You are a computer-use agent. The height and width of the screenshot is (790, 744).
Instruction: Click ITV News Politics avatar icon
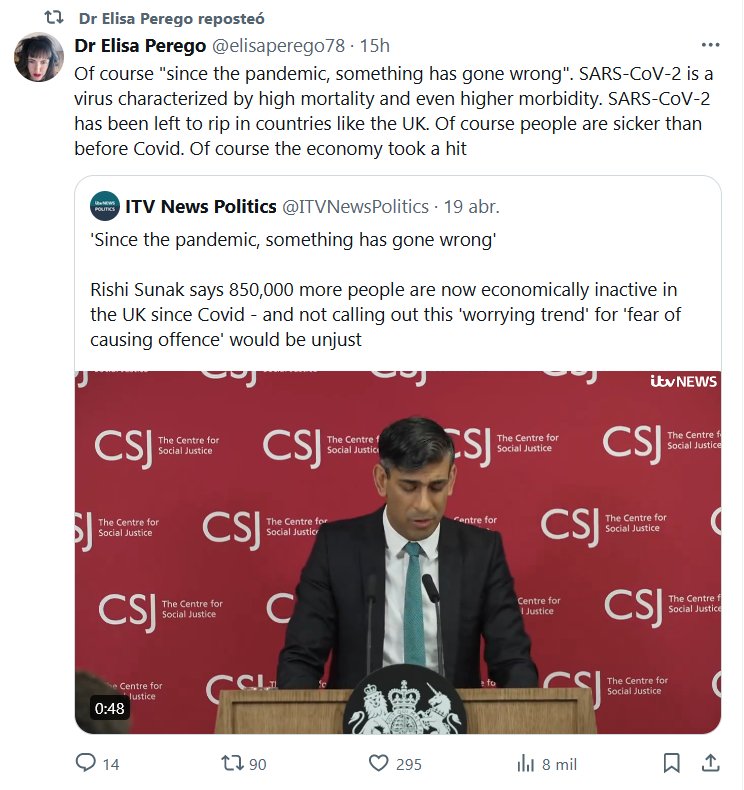coord(104,206)
